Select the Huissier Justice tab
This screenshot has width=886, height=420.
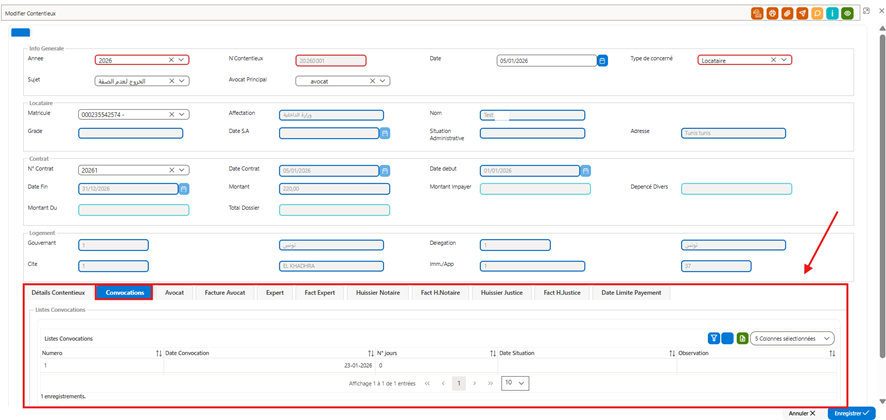[x=502, y=293]
